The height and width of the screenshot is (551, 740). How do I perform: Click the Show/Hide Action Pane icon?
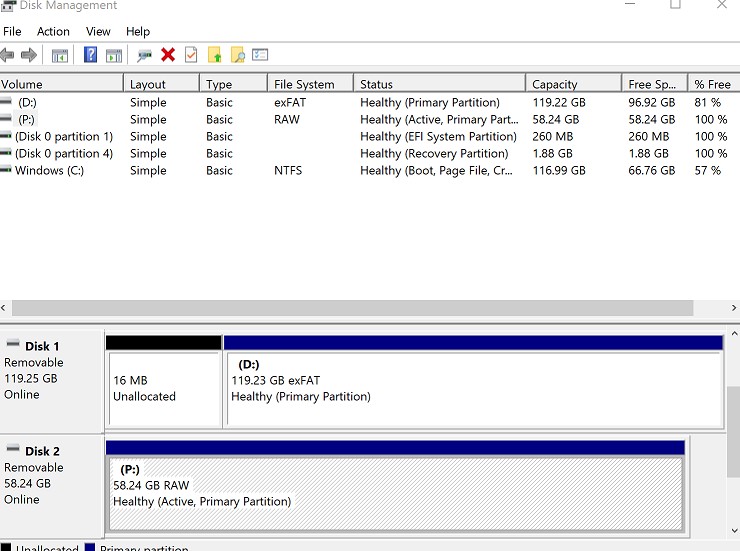coord(114,55)
